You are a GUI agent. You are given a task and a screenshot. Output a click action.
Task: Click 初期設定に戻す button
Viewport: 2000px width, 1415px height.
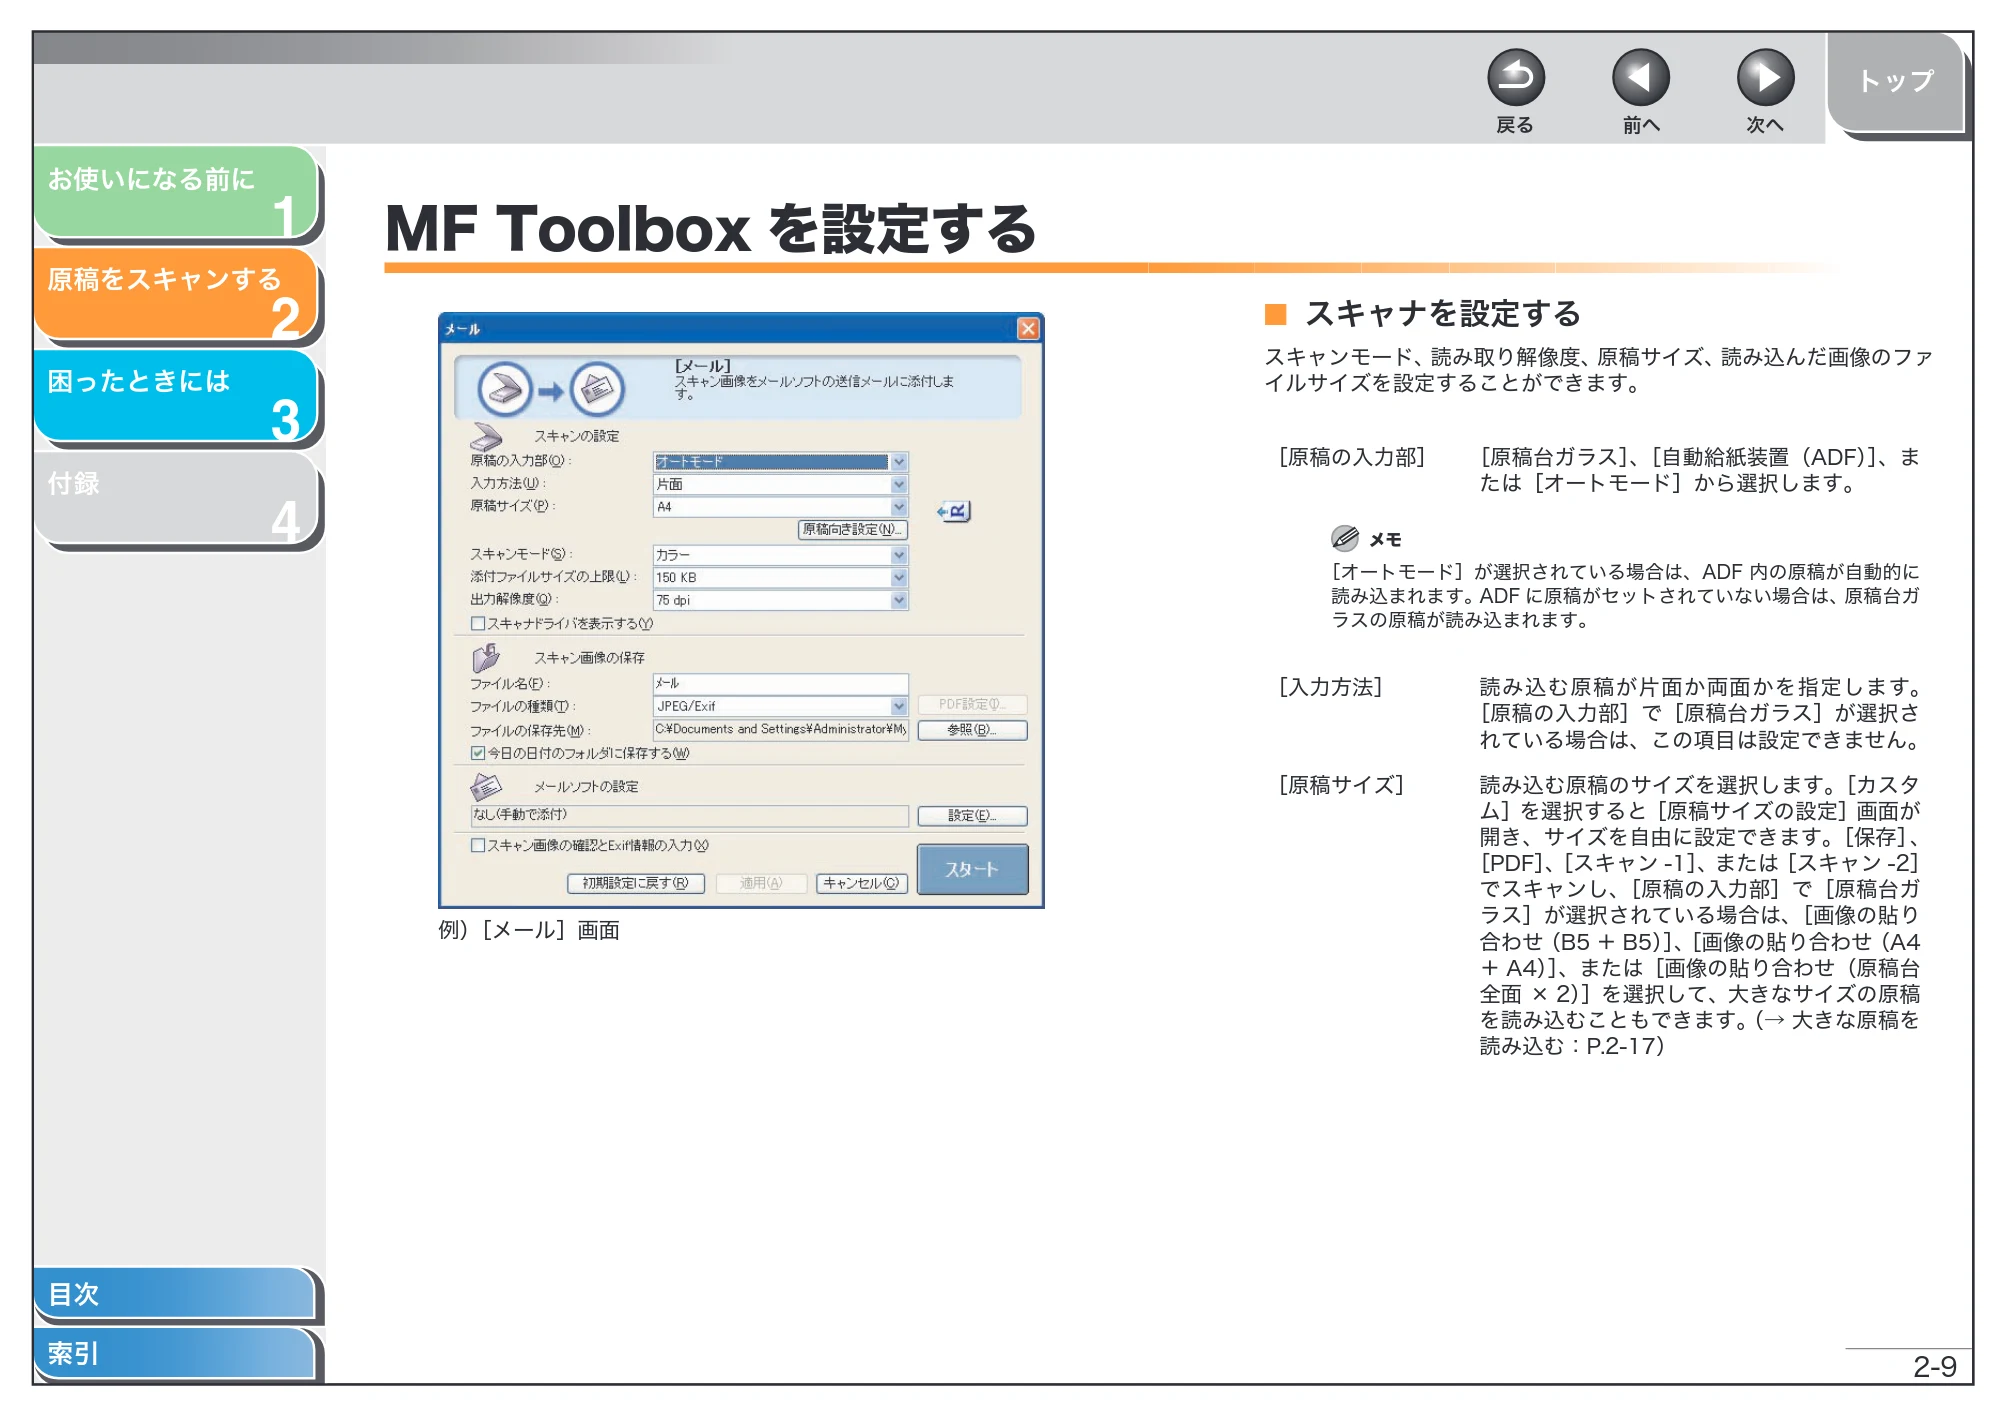pyautogui.click(x=636, y=883)
